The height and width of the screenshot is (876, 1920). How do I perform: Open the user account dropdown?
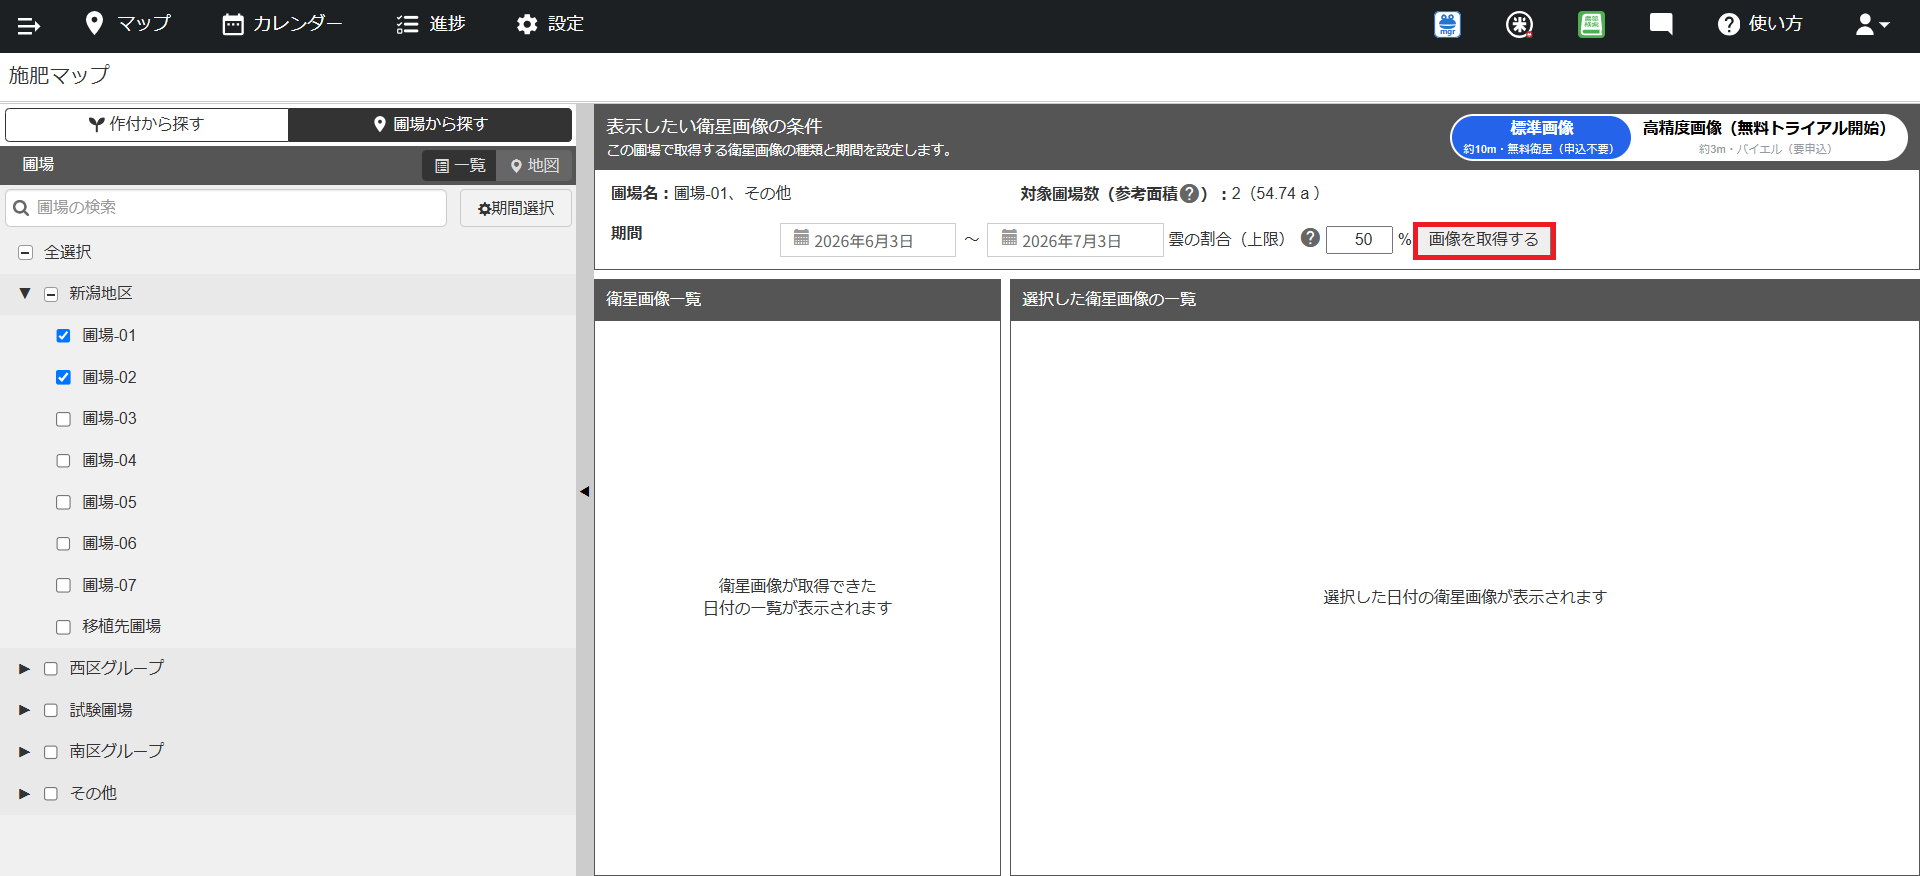[1872, 25]
